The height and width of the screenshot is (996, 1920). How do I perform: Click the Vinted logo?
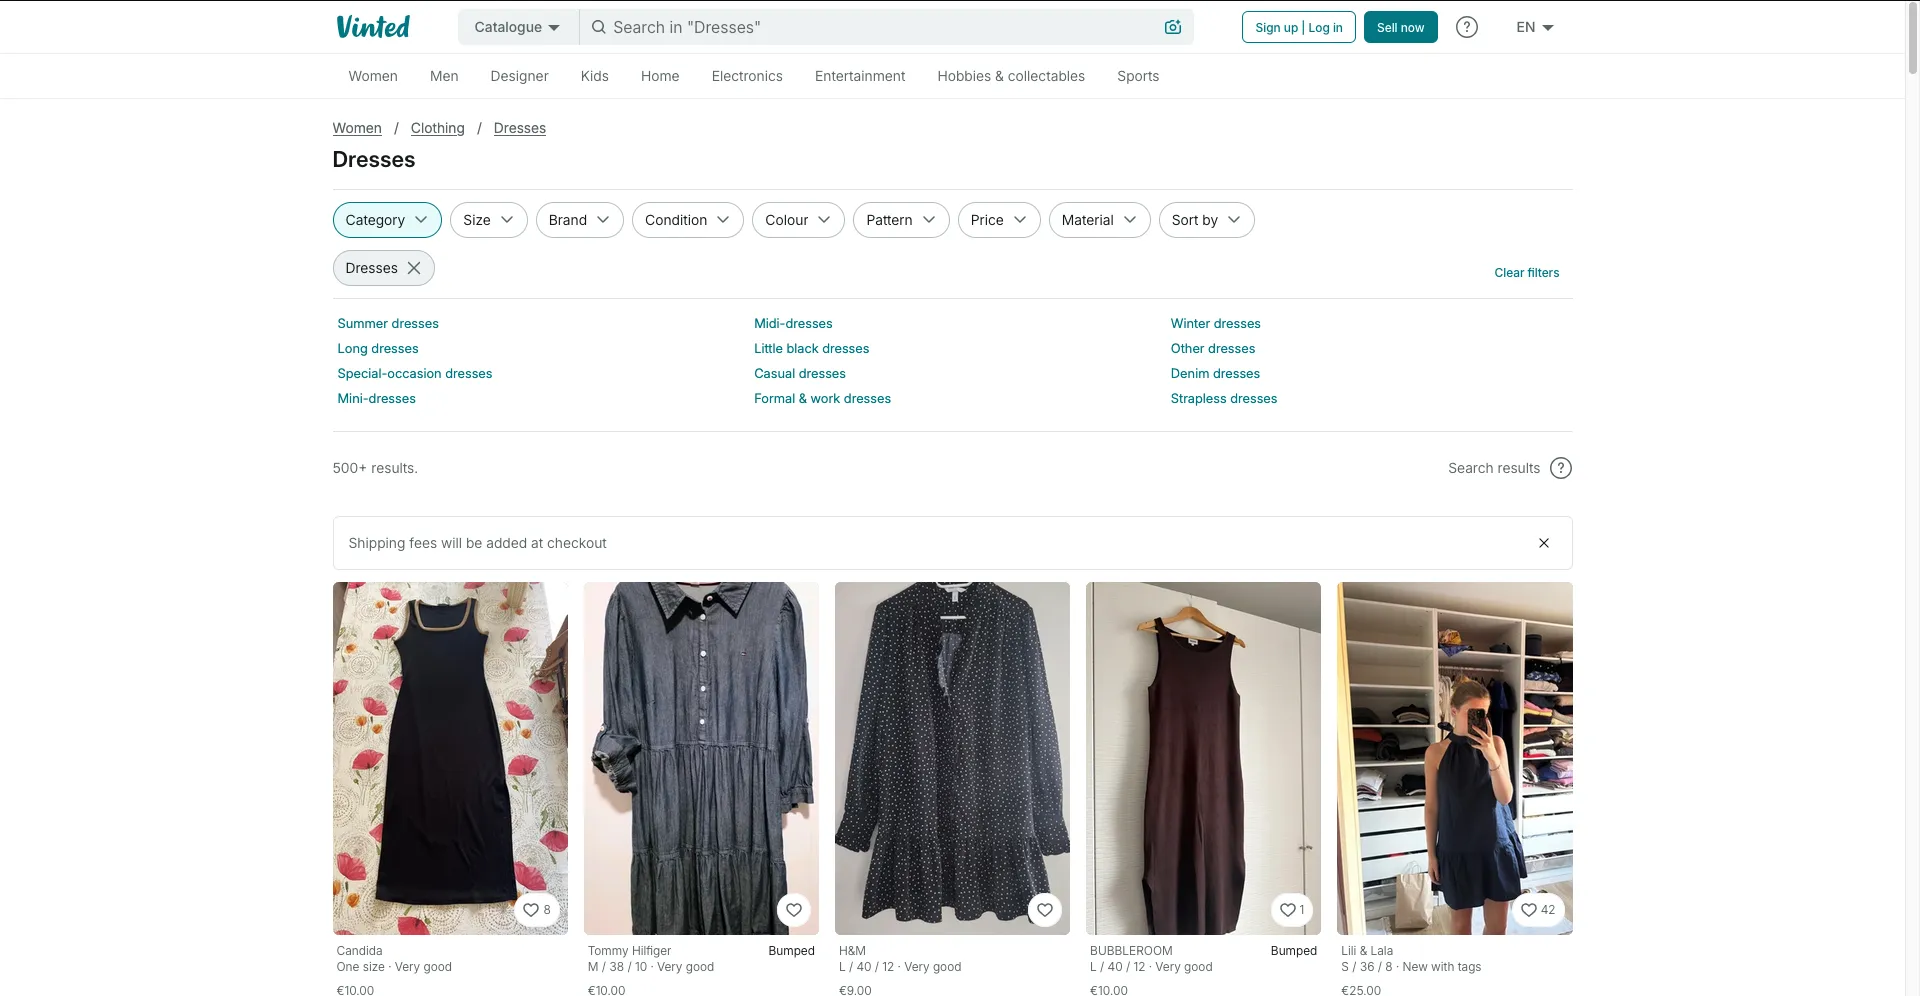click(373, 27)
